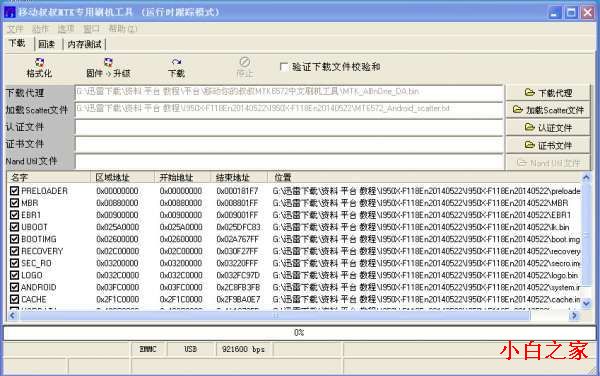Click the USB status bar entry
This screenshot has height=376, width=600.
coord(190,349)
